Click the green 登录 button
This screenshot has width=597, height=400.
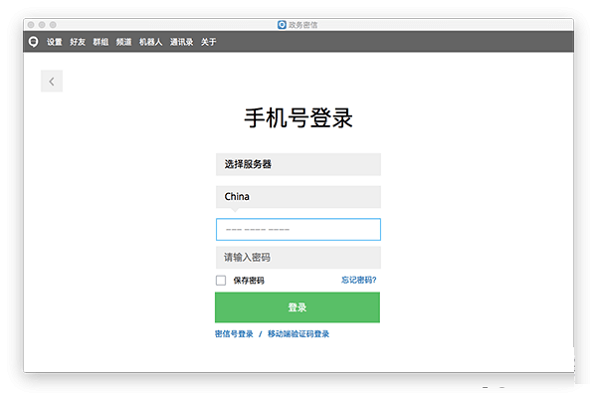pyautogui.click(x=297, y=308)
